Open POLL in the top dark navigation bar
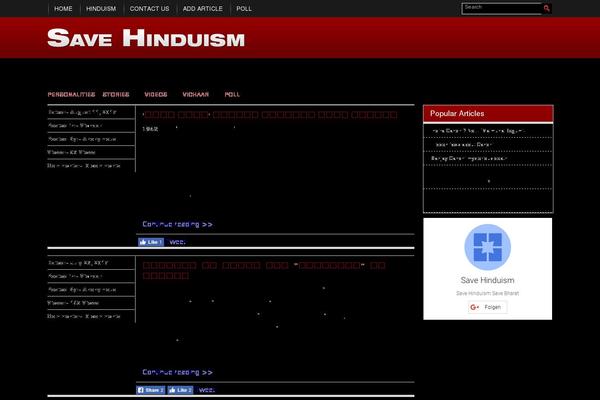This screenshot has width=600, height=400. coord(244,8)
